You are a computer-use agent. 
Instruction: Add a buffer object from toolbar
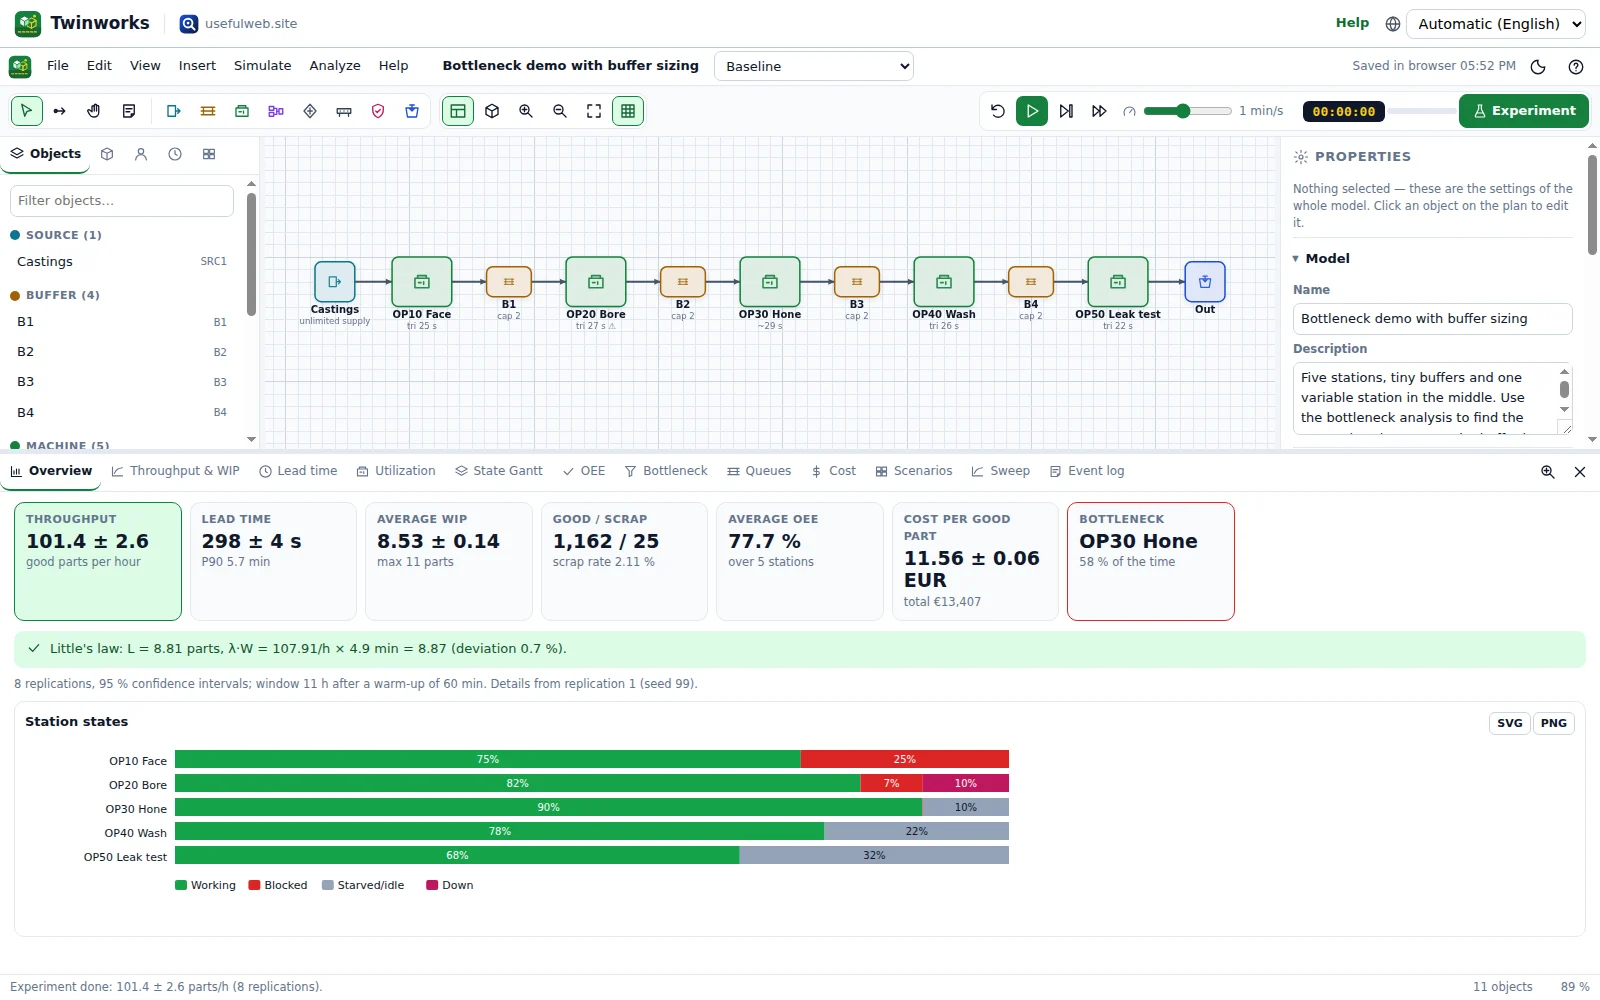(x=208, y=111)
